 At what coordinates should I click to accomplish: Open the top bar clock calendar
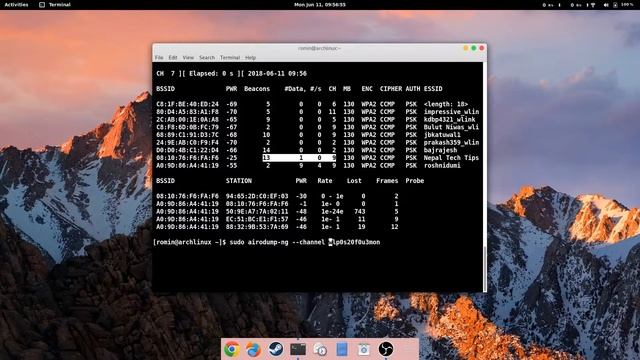point(320,5)
